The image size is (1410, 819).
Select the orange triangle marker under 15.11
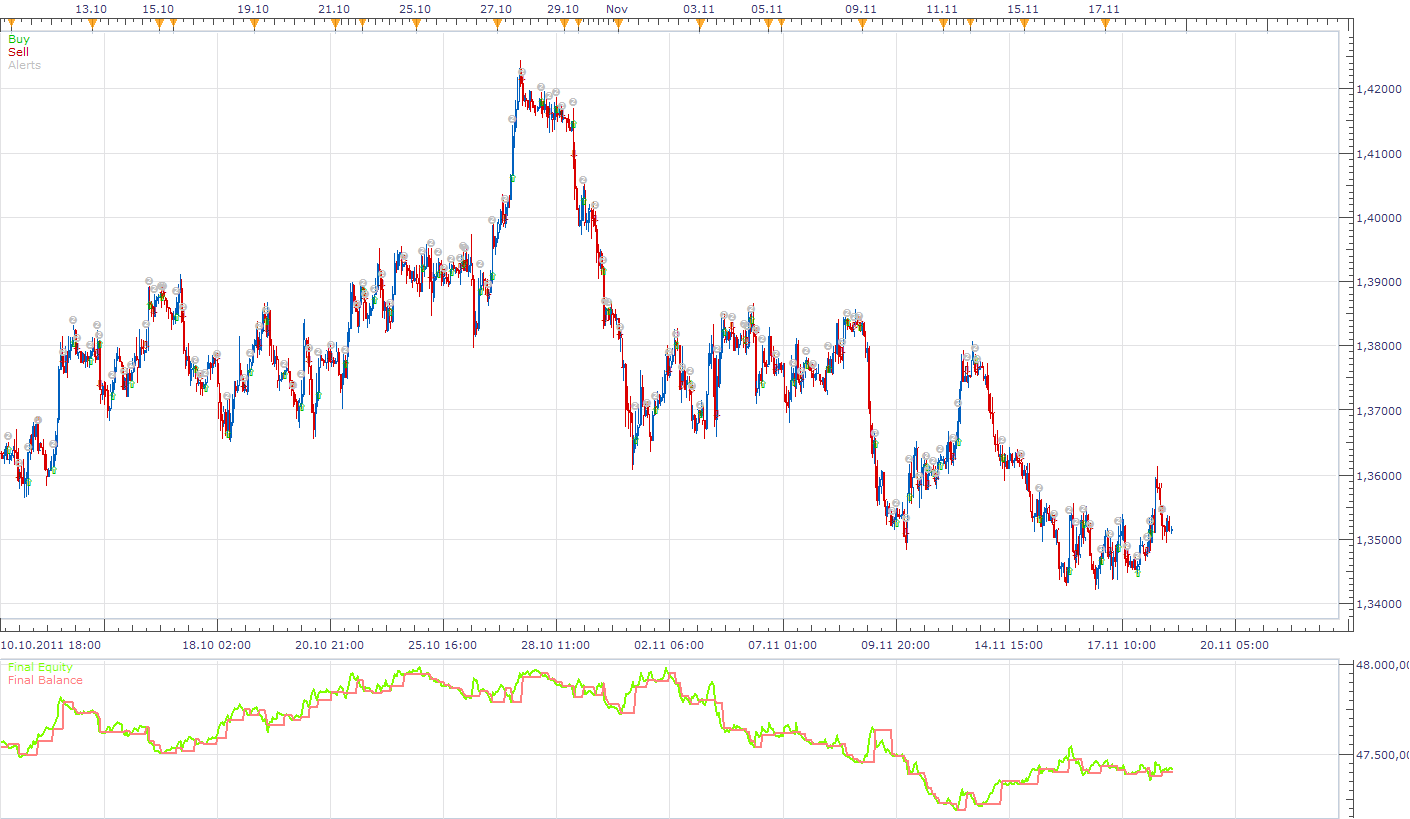pos(1023,25)
